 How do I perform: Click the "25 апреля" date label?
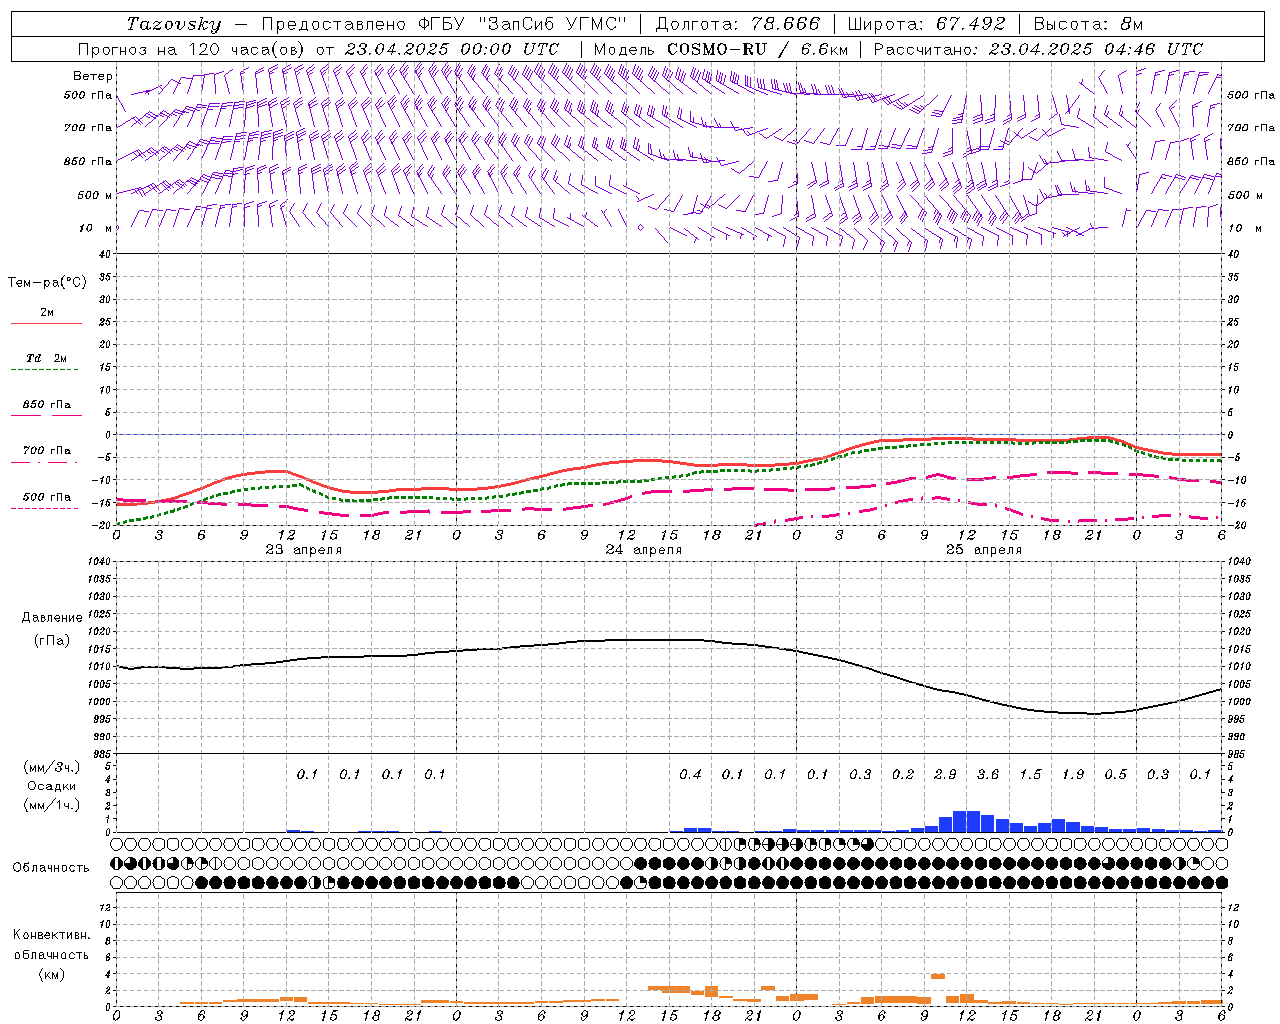[x=984, y=550]
